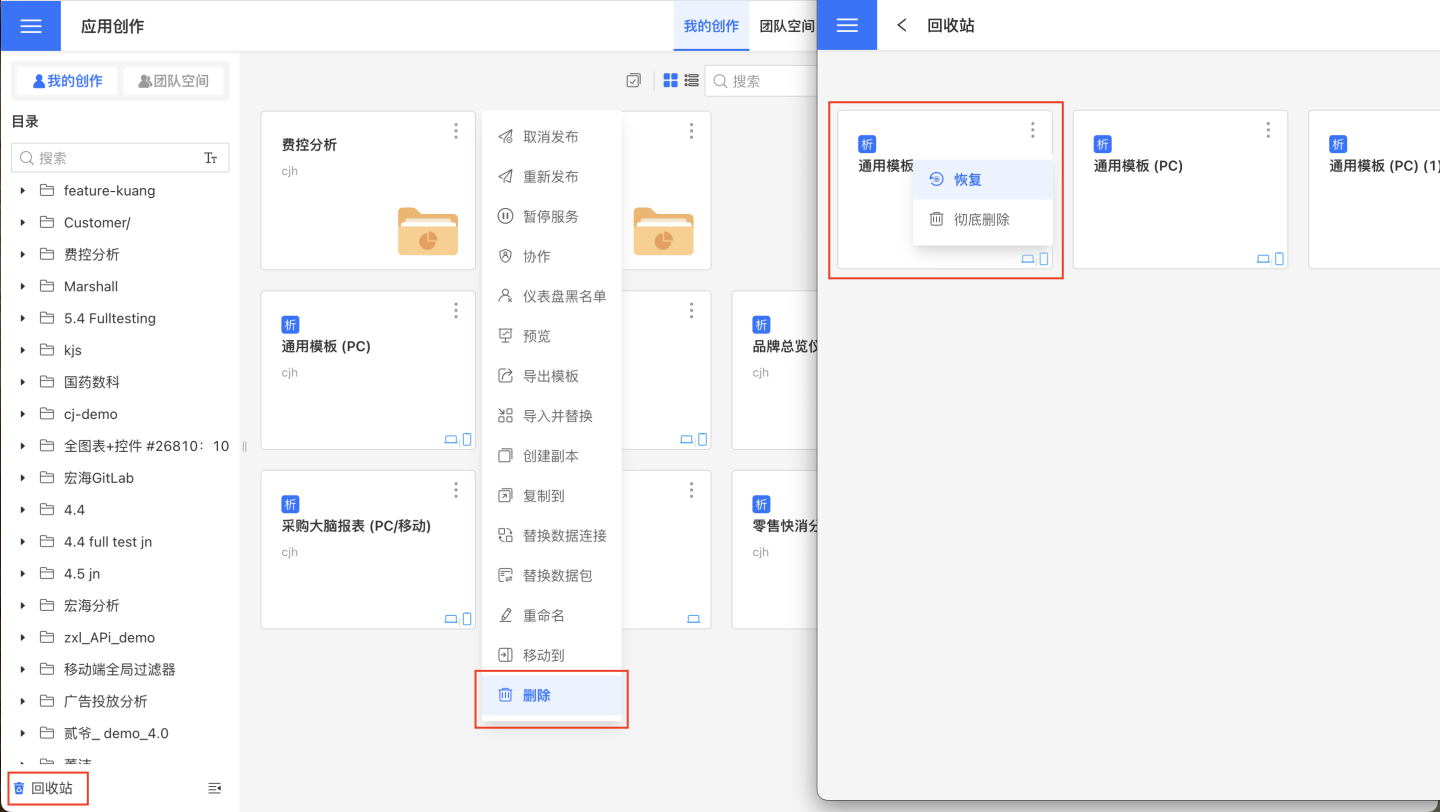1440x812 pixels.
Task: Open three-dot menu on 采购大脑报表 card
Action: click(456, 490)
